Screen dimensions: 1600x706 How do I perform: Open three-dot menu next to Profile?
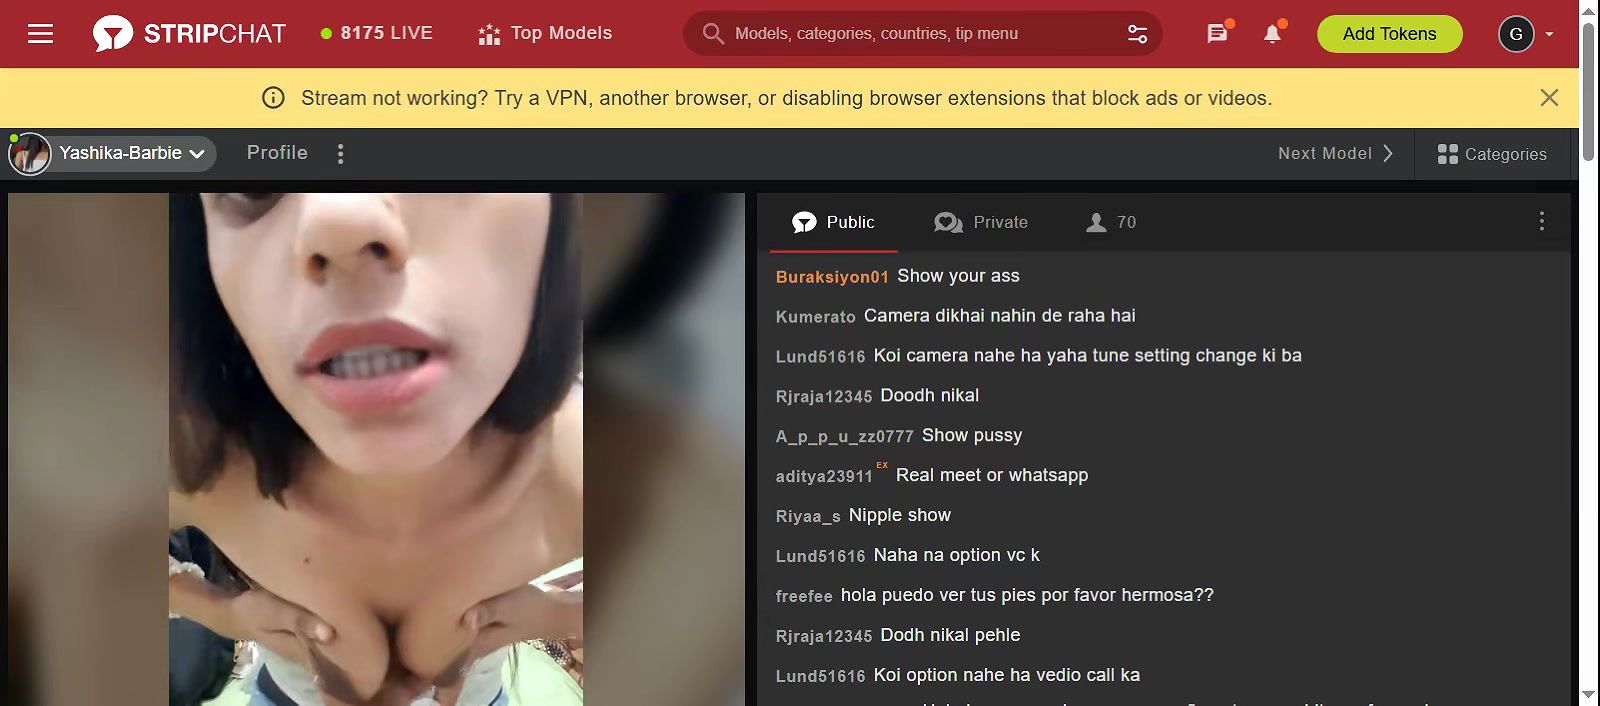341,154
